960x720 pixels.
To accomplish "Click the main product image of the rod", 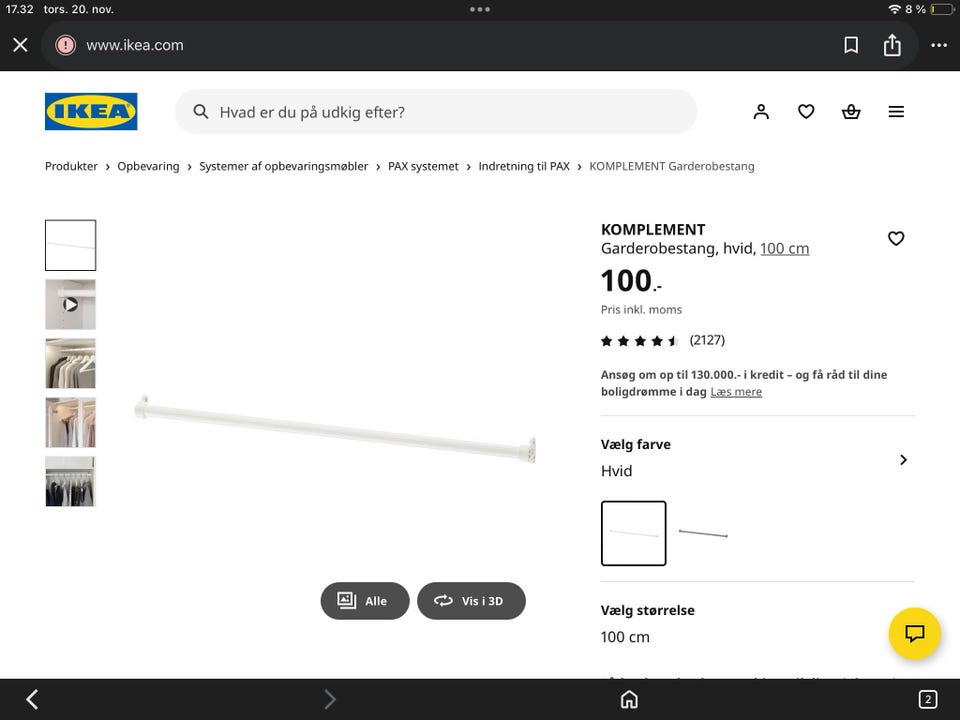I will pos(335,429).
